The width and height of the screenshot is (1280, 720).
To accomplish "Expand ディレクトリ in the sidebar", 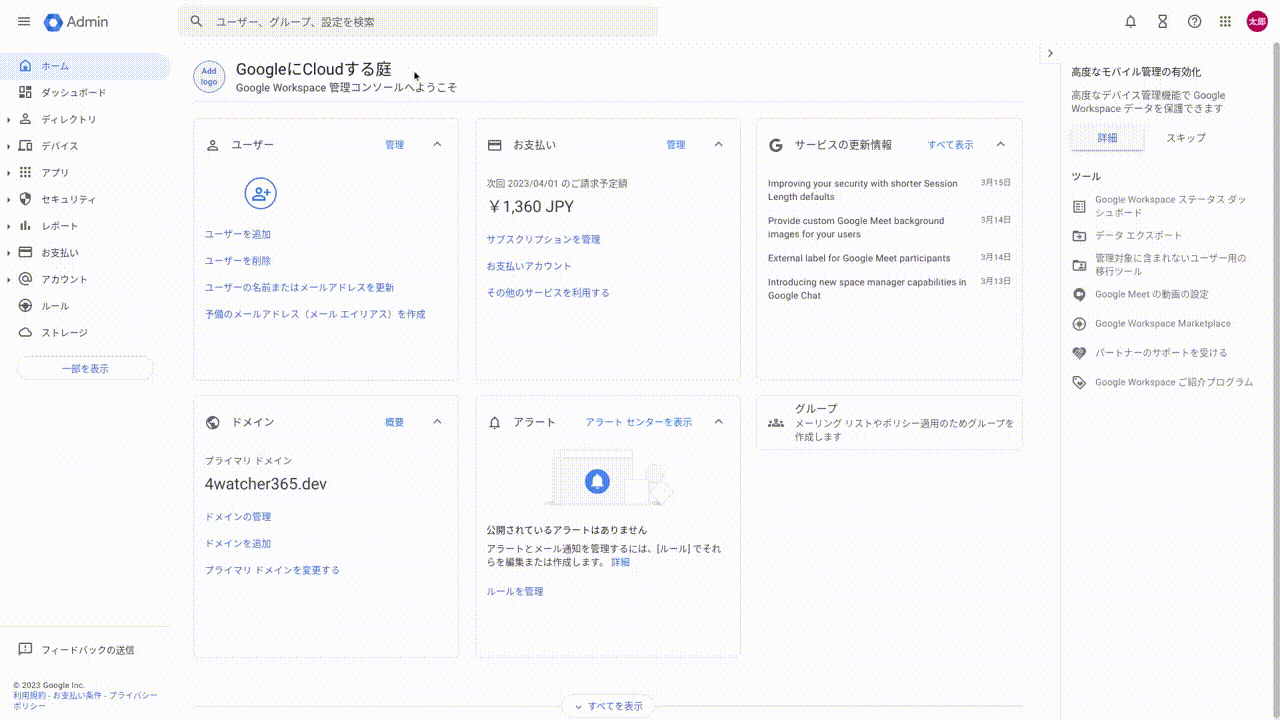I will (9, 119).
